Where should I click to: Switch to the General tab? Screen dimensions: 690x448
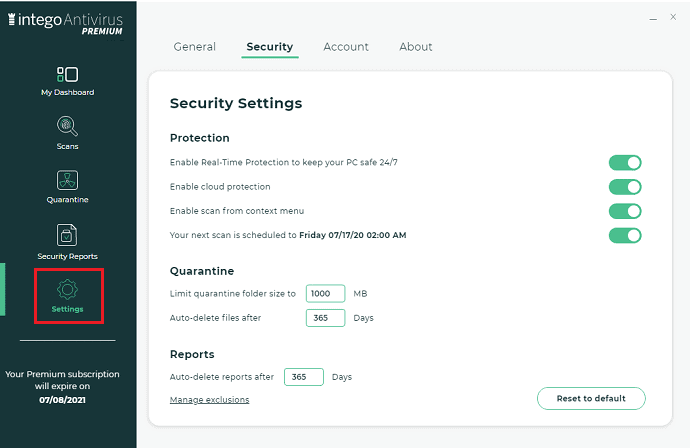[x=195, y=47]
